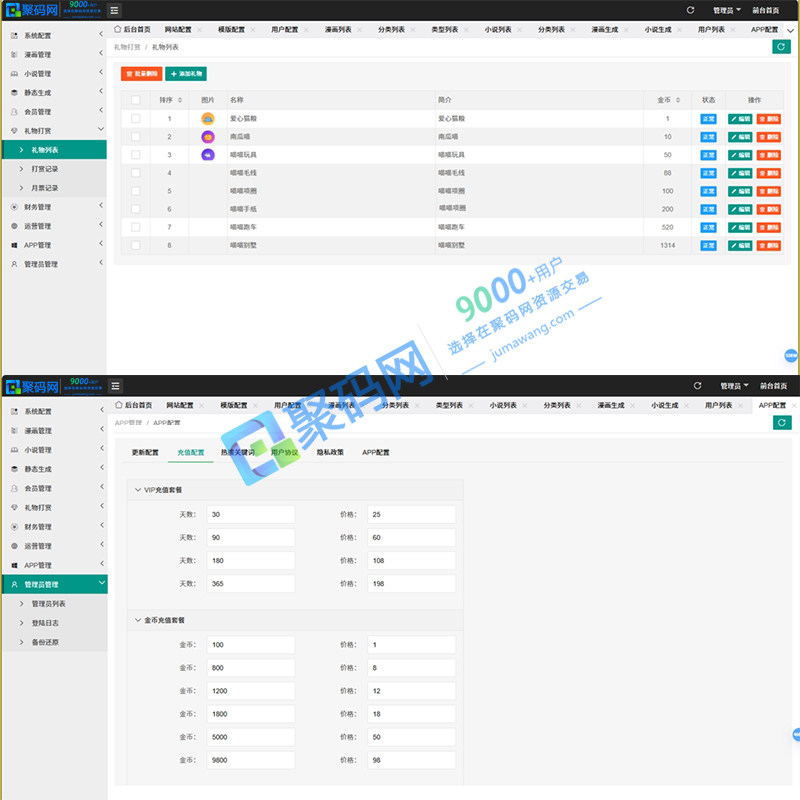Click header refresh icon on APP config page

pyautogui.click(x=697, y=386)
